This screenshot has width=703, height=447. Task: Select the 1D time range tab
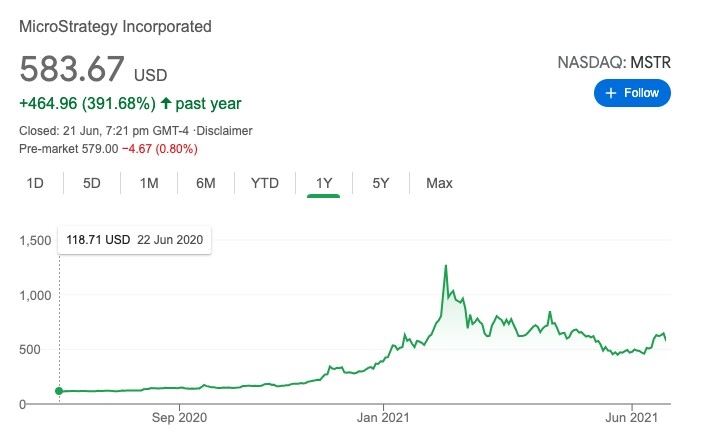[35, 183]
